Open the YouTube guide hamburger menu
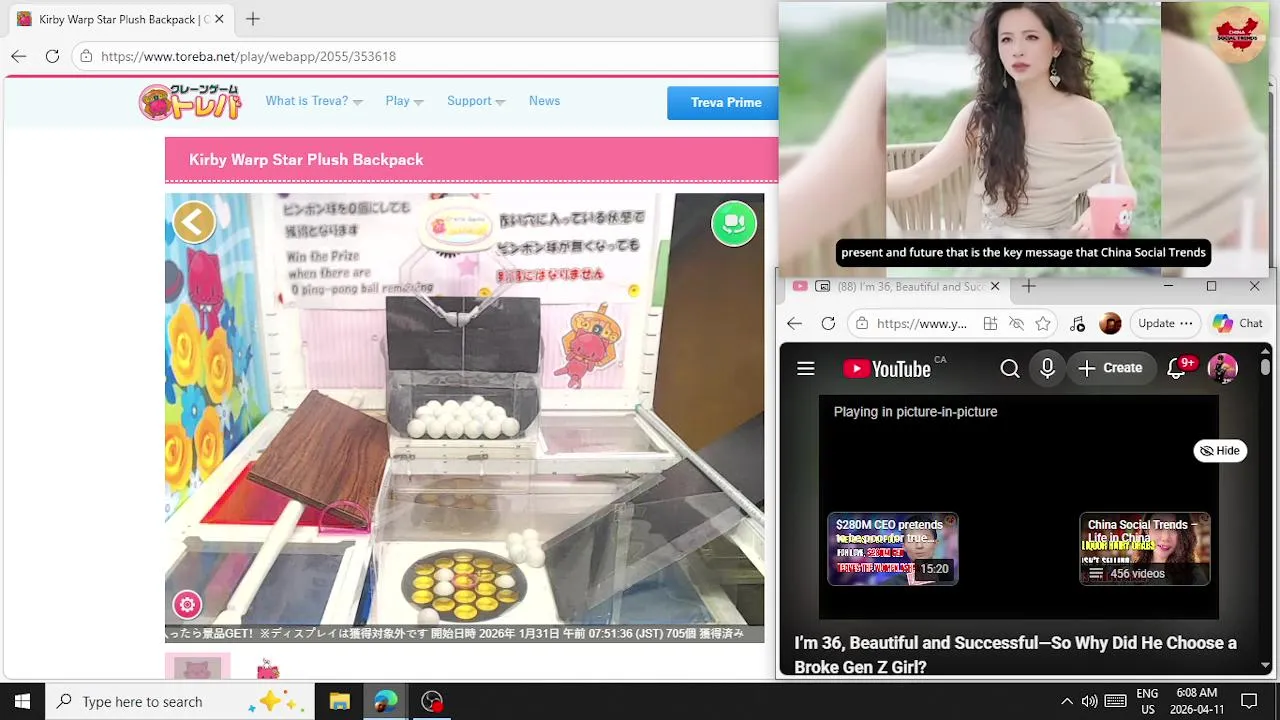The width and height of the screenshot is (1280, 720). (806, 369)
